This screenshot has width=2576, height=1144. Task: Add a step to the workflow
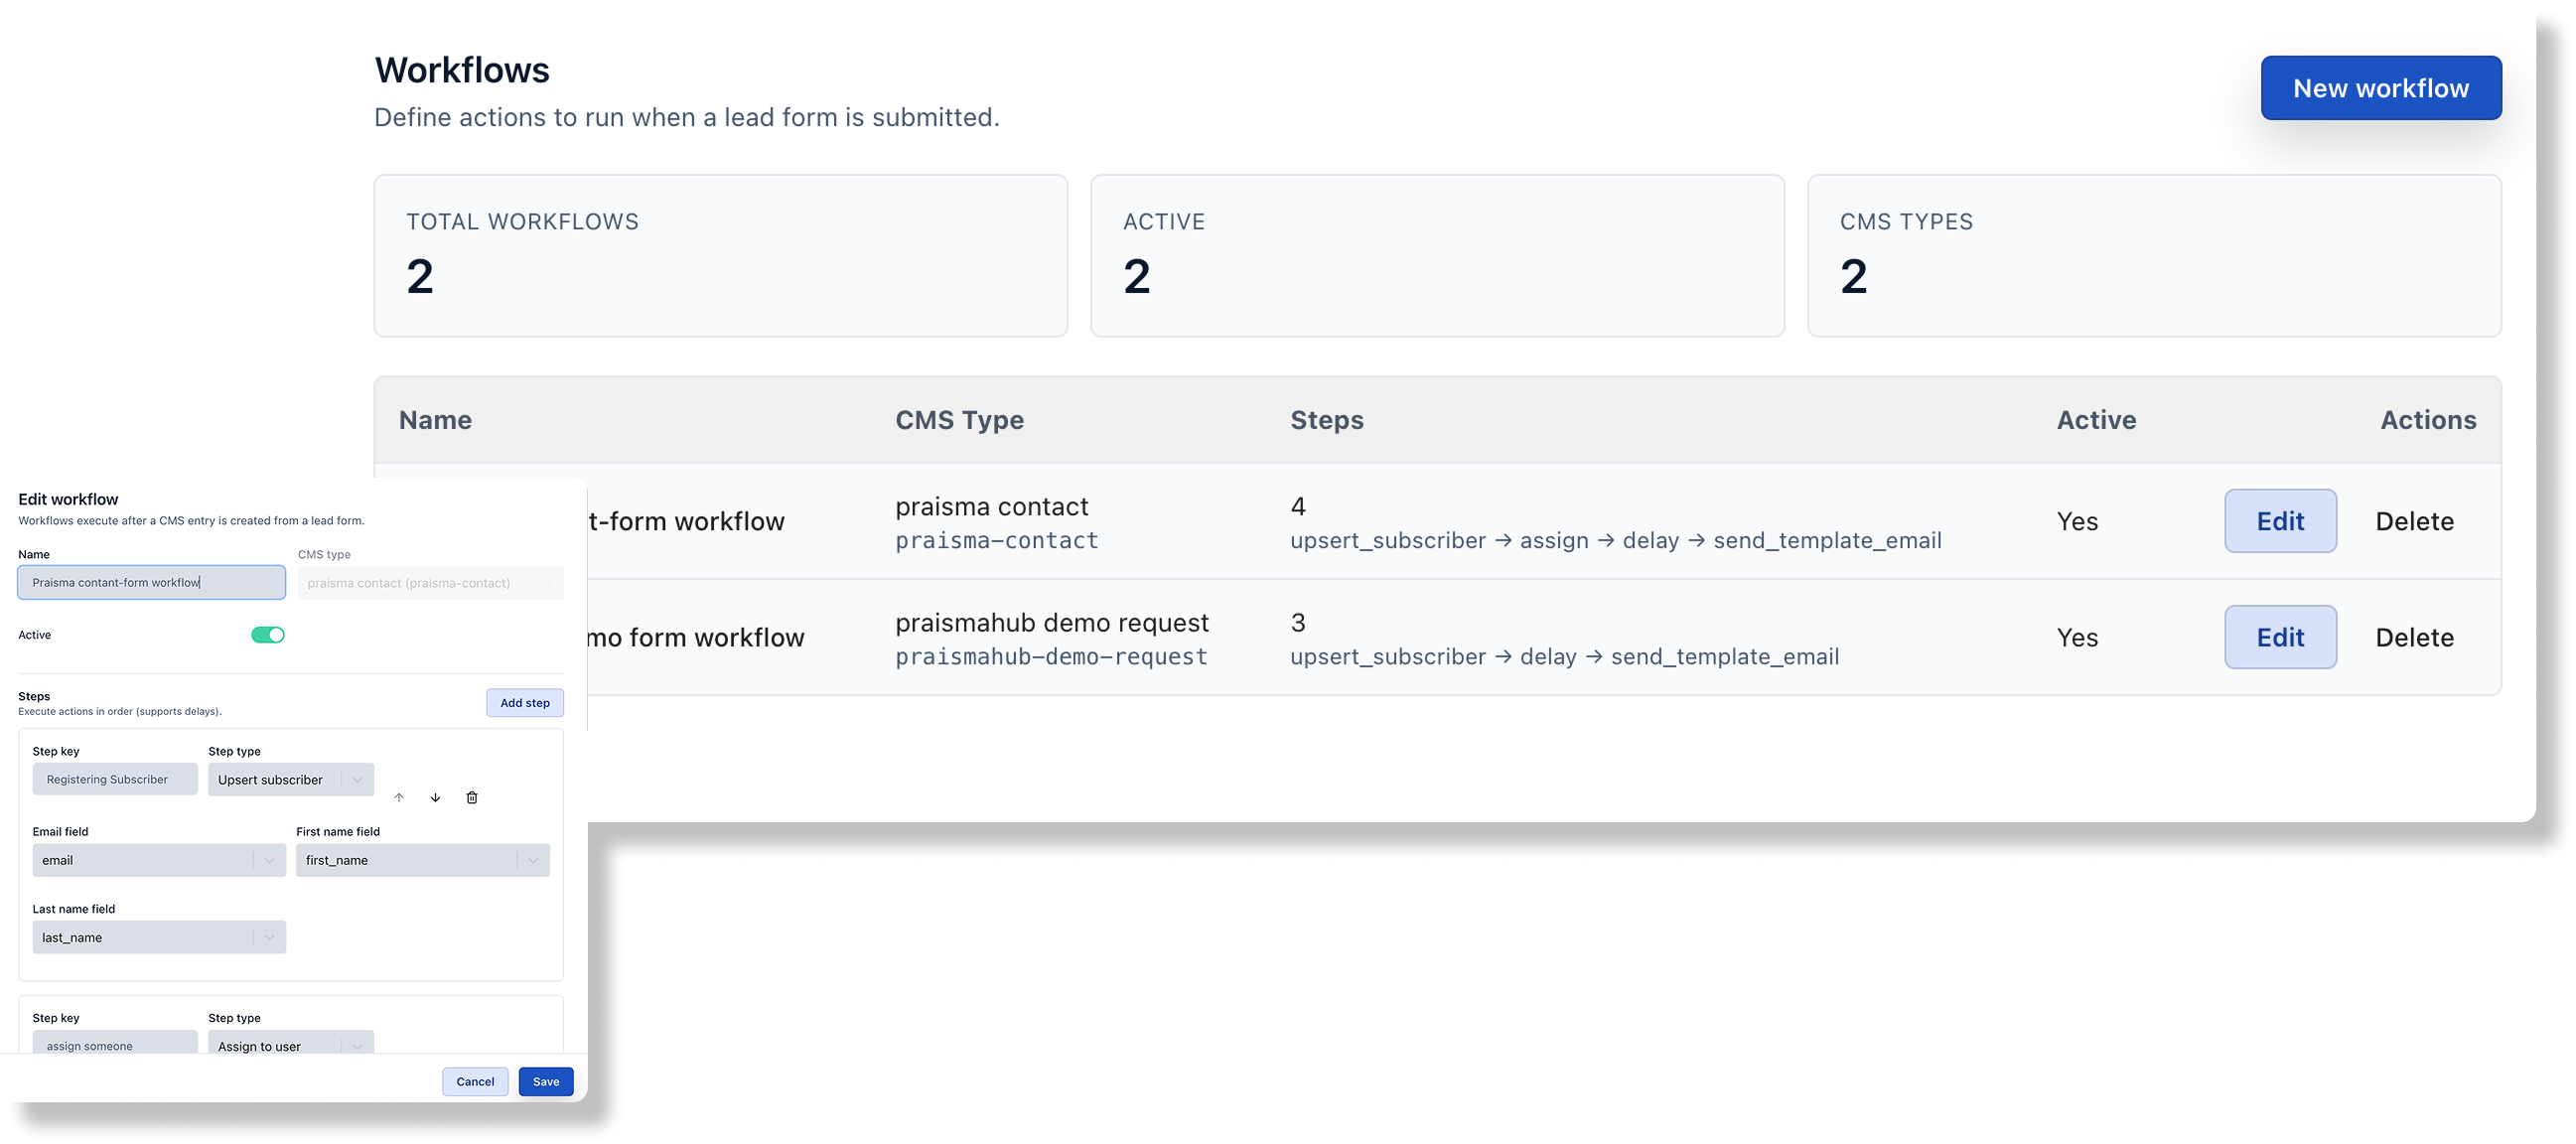pos(524,703)
